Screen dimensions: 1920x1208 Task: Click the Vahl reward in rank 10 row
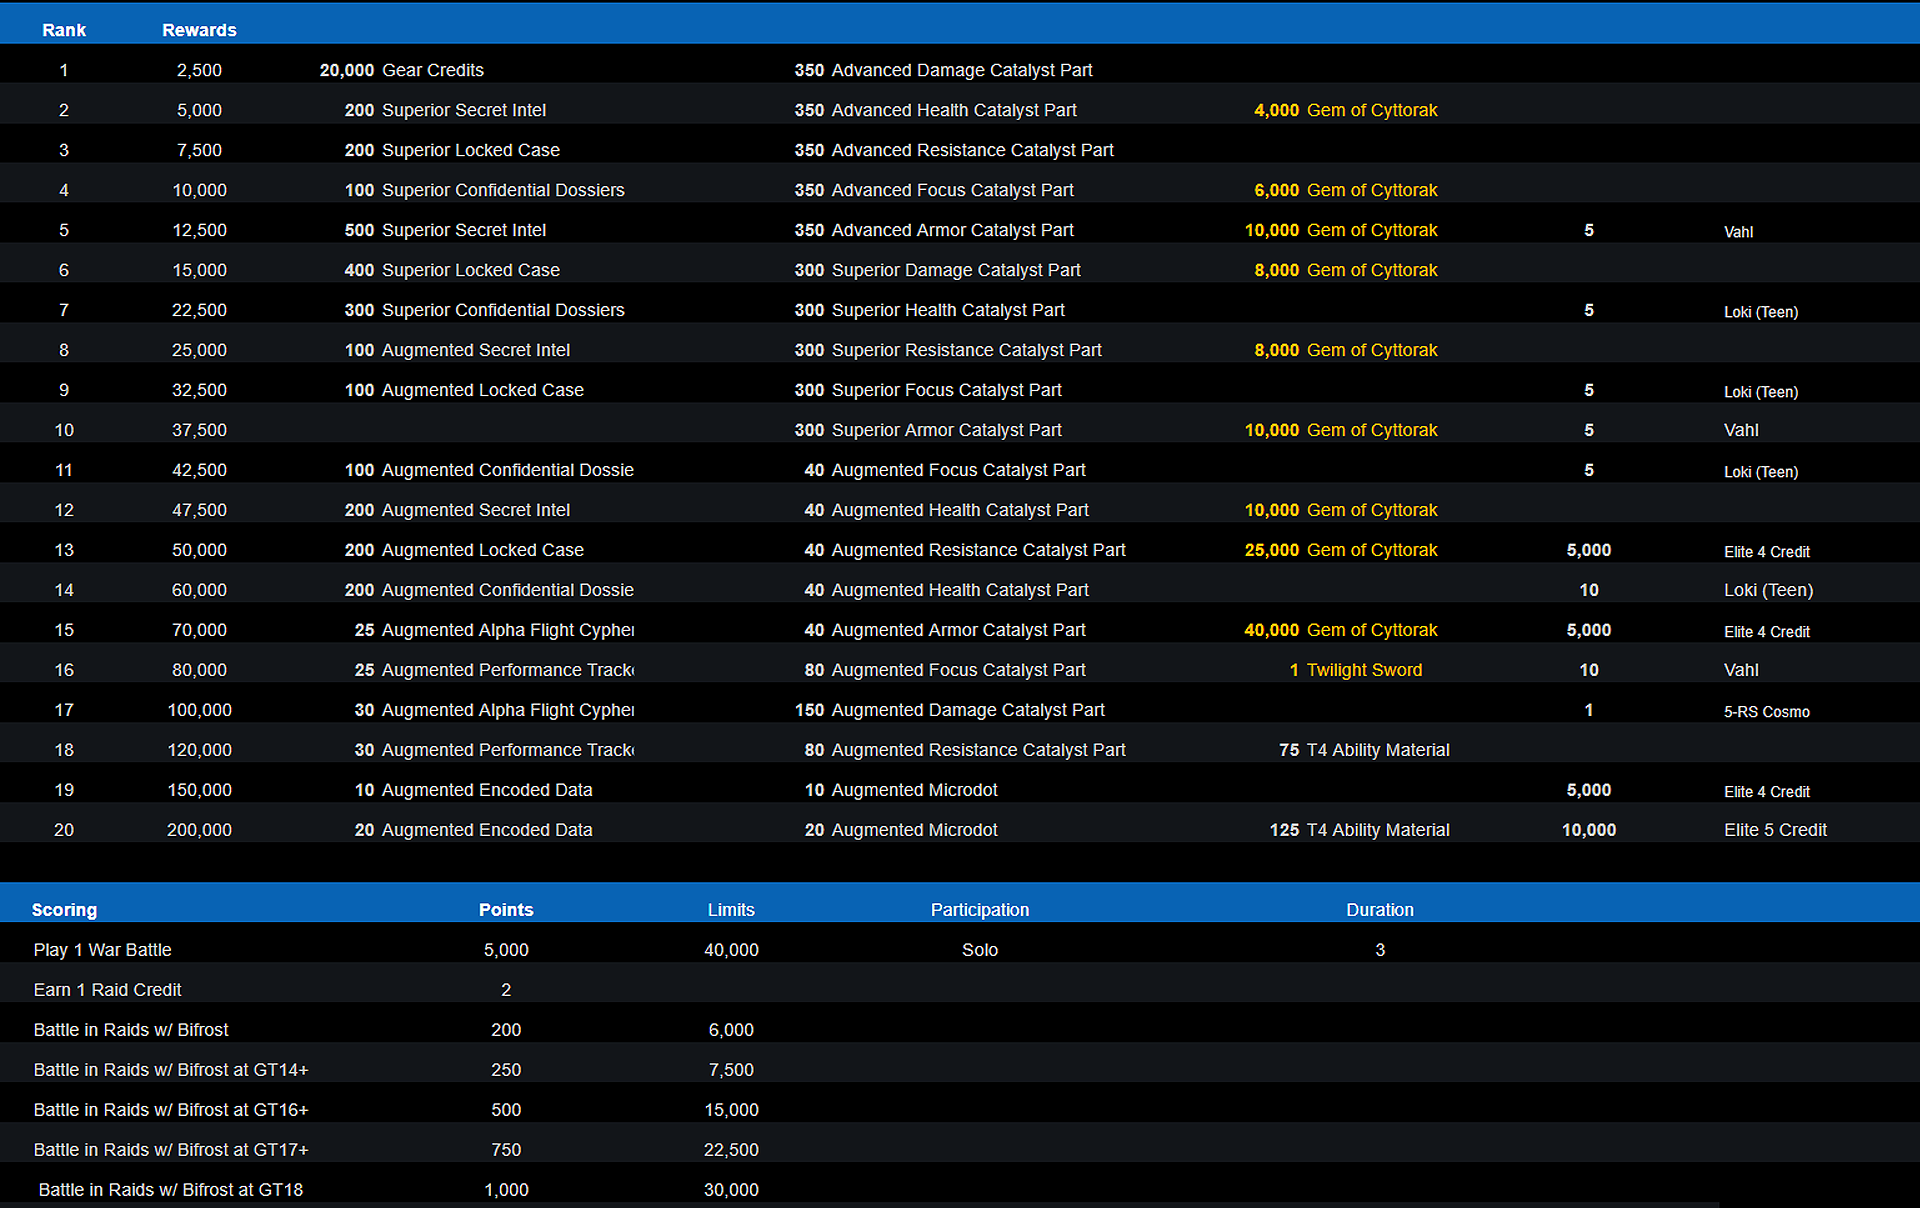pos(1741,430)
